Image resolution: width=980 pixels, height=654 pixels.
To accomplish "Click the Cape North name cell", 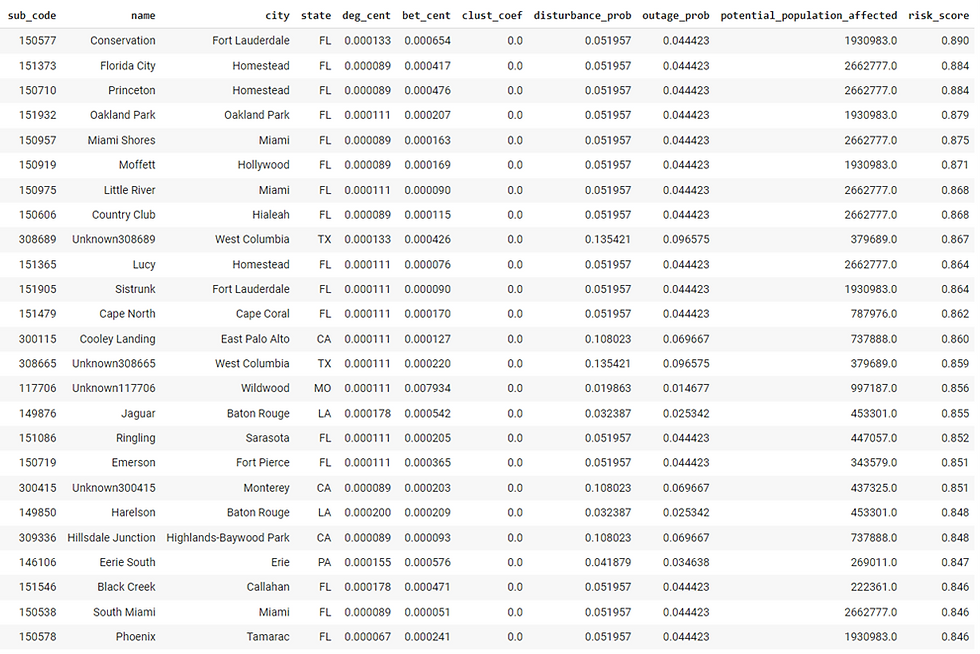I will pyautogui.click(x=128, y=314).
